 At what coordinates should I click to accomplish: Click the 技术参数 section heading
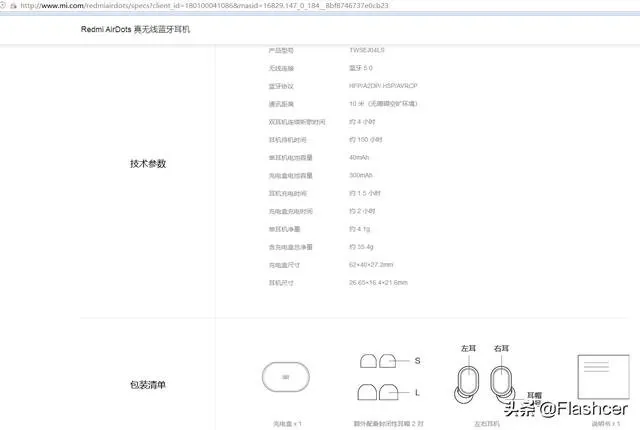[x=148, y=164]
